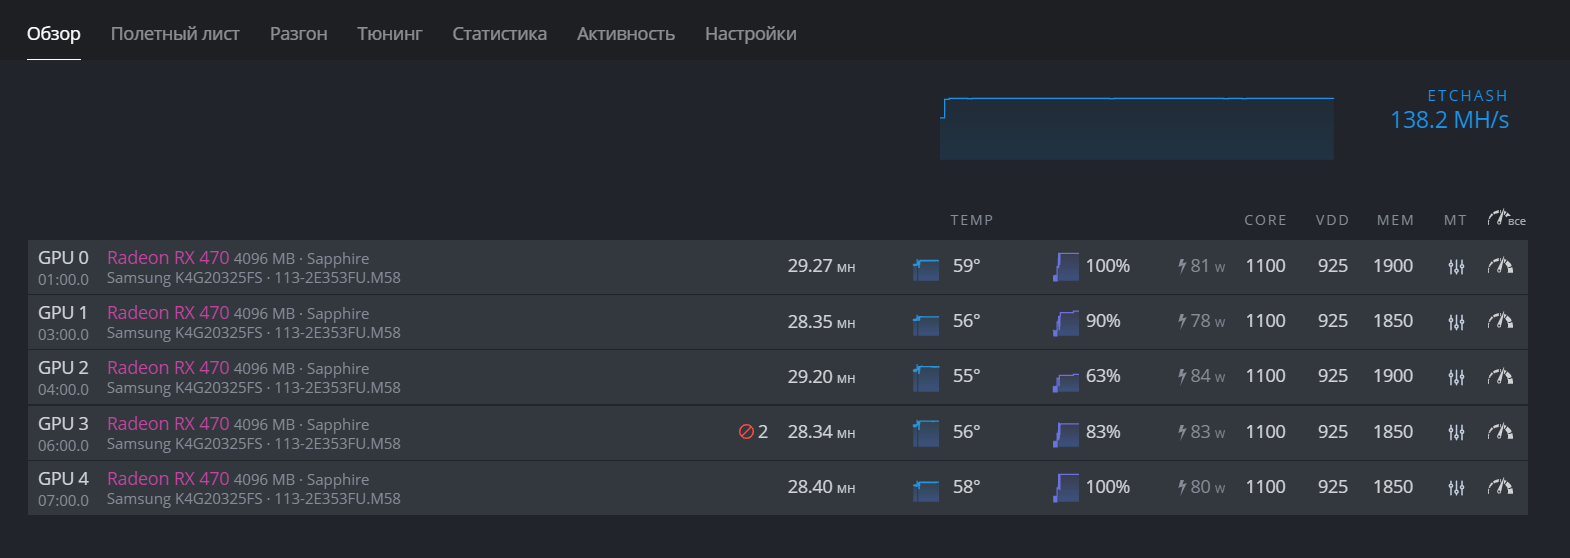The image size is (1570, 558).
Task: Open tuning sliders icon for GPU 2
Action: click(1456, 377)
